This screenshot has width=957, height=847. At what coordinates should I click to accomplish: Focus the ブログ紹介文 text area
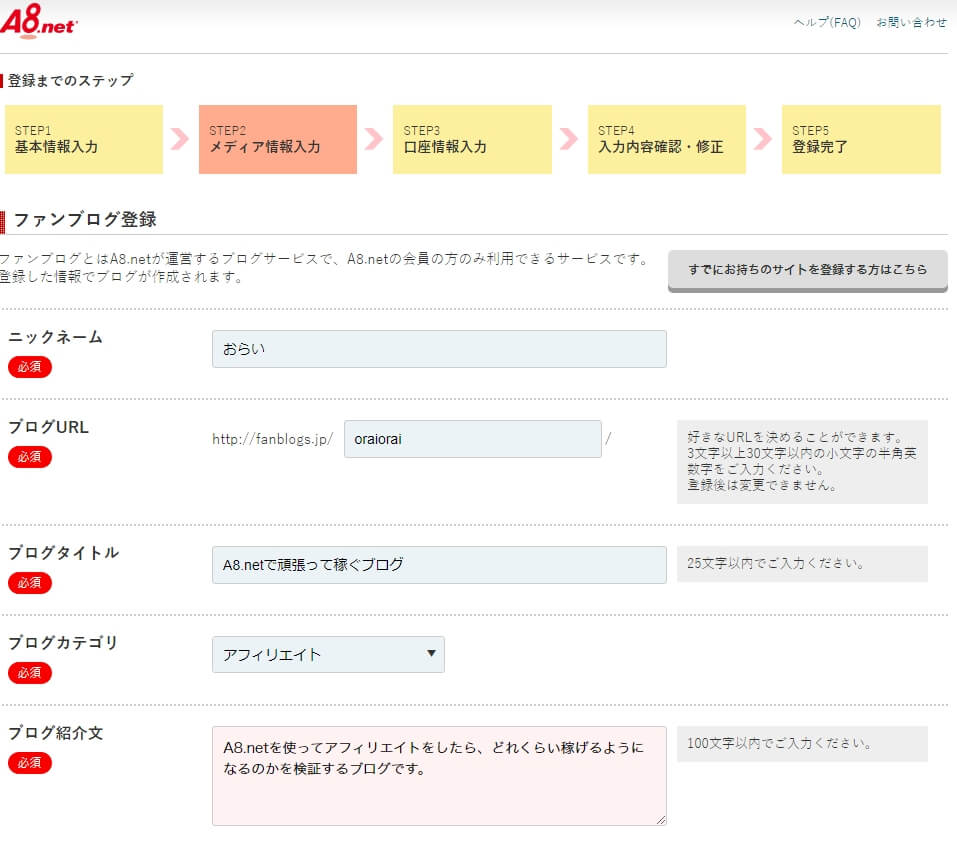pyautogui.click(x=439, y=776)
